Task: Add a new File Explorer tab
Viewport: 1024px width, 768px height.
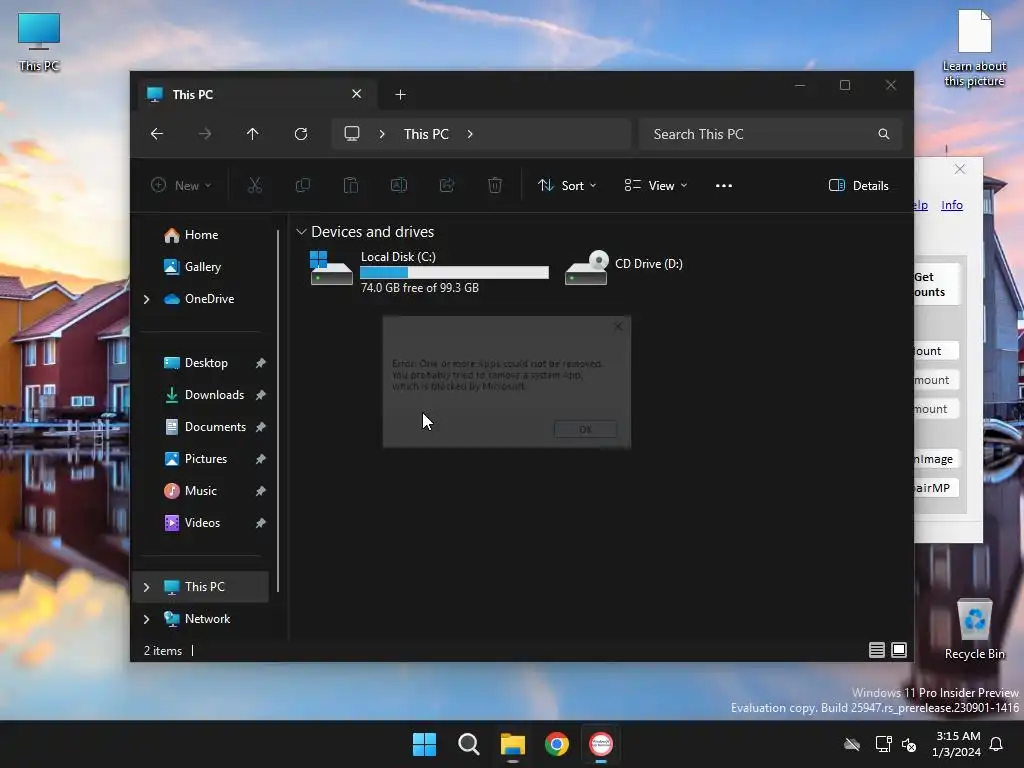Action: 400,95
